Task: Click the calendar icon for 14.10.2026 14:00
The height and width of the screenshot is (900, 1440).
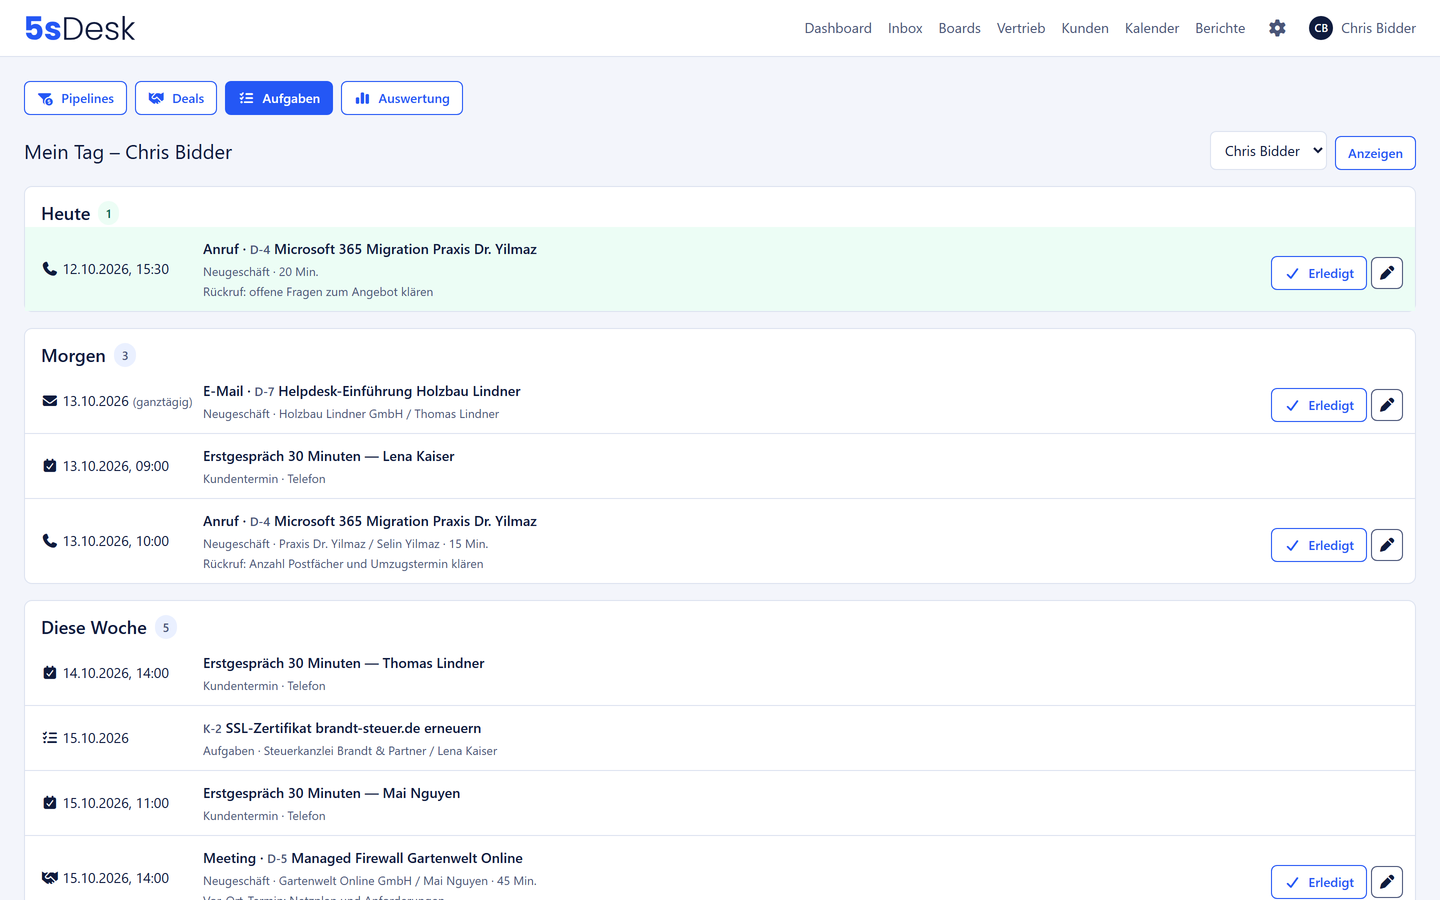Action: click(x=49, y=673)
